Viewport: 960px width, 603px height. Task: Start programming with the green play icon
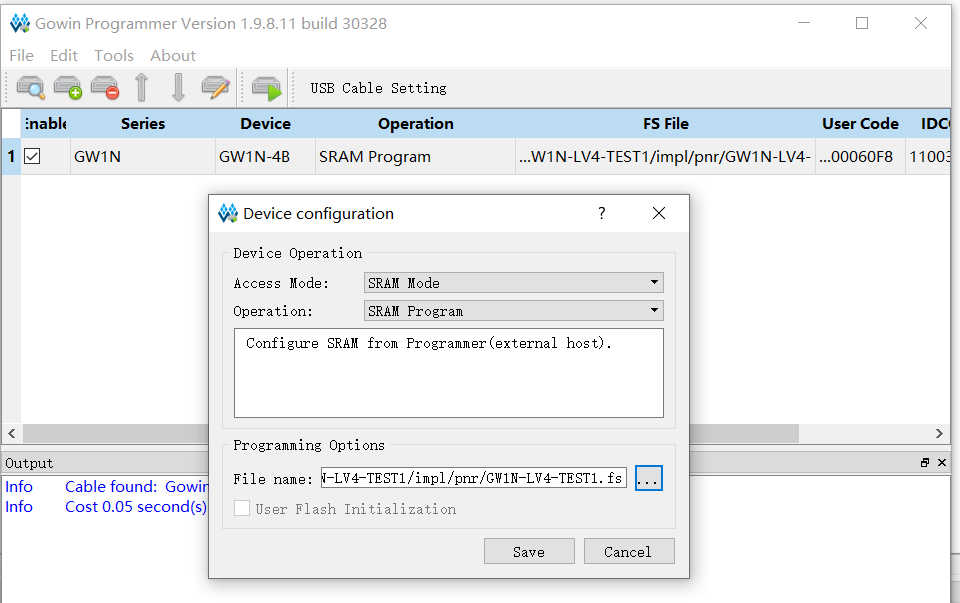click(x=267, y=89)
